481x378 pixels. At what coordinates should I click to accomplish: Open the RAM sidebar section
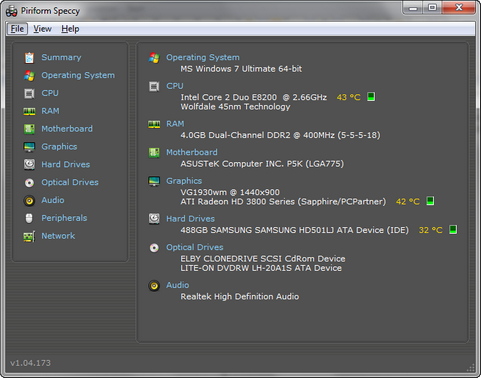pyautogui.click(x=50, y=111)
